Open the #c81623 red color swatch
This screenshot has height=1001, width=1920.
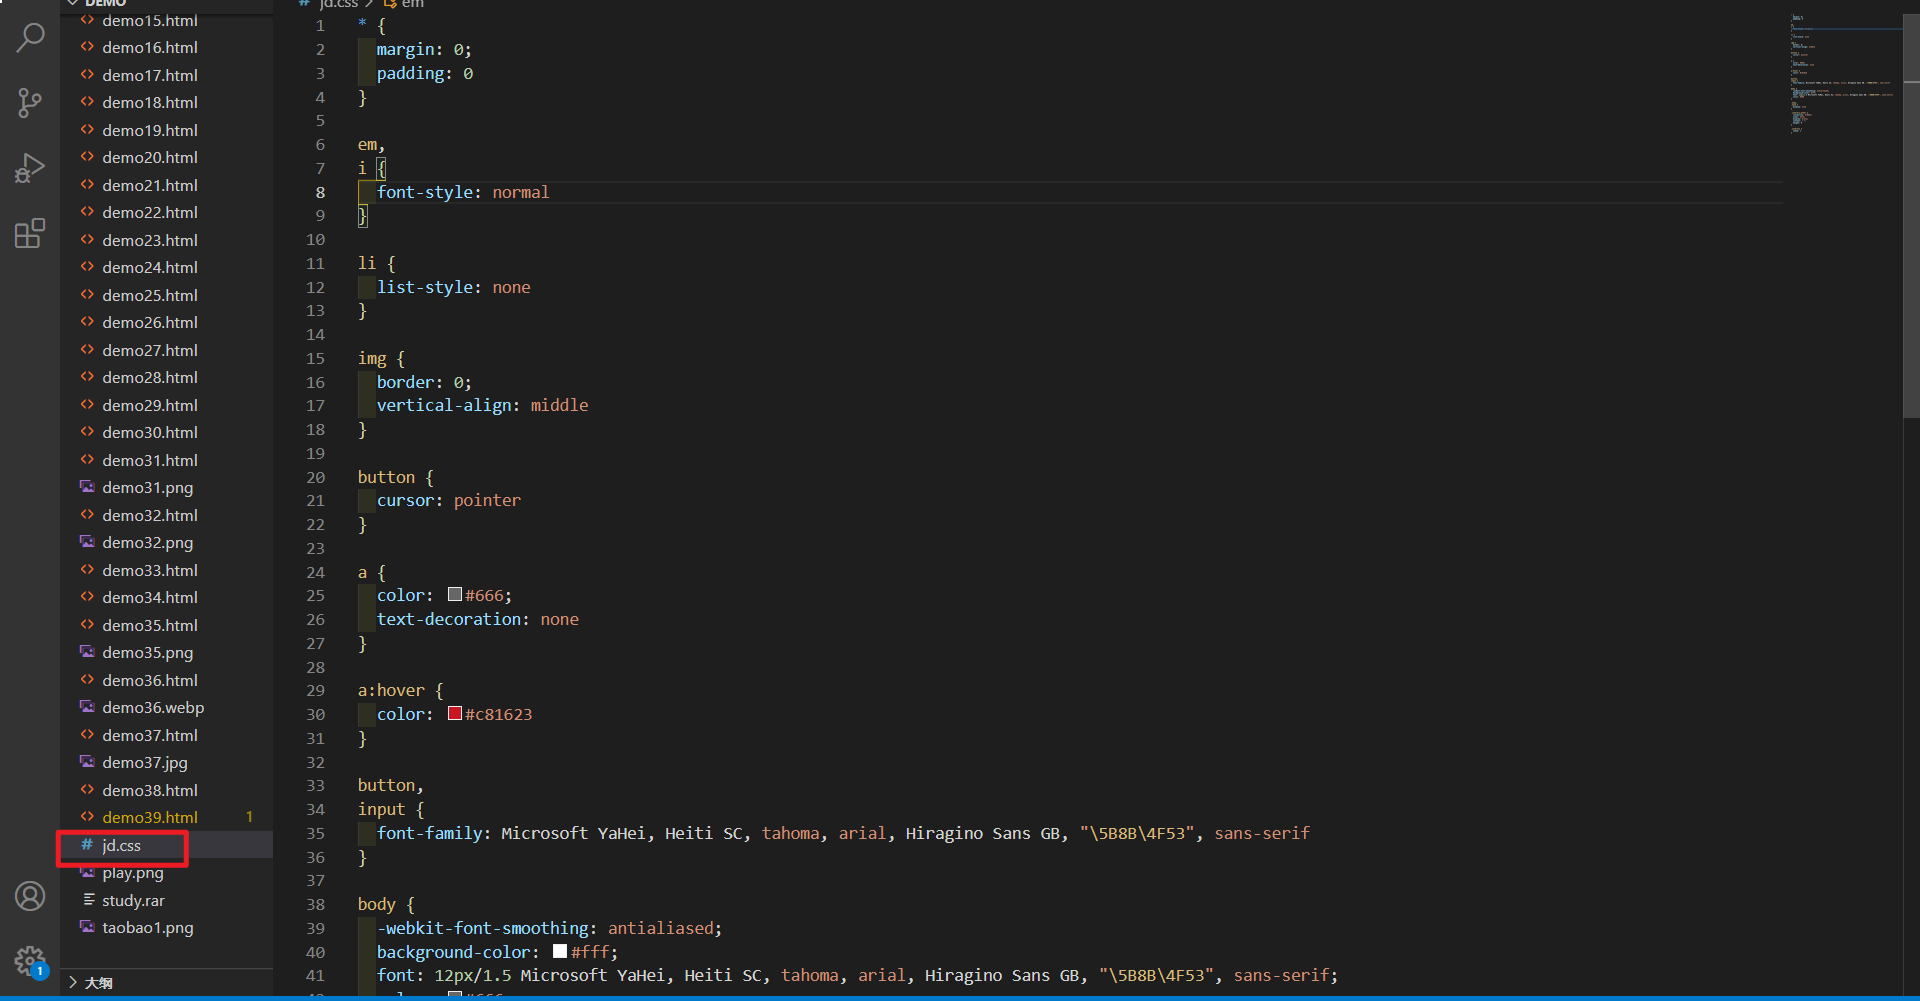(455, 714)
